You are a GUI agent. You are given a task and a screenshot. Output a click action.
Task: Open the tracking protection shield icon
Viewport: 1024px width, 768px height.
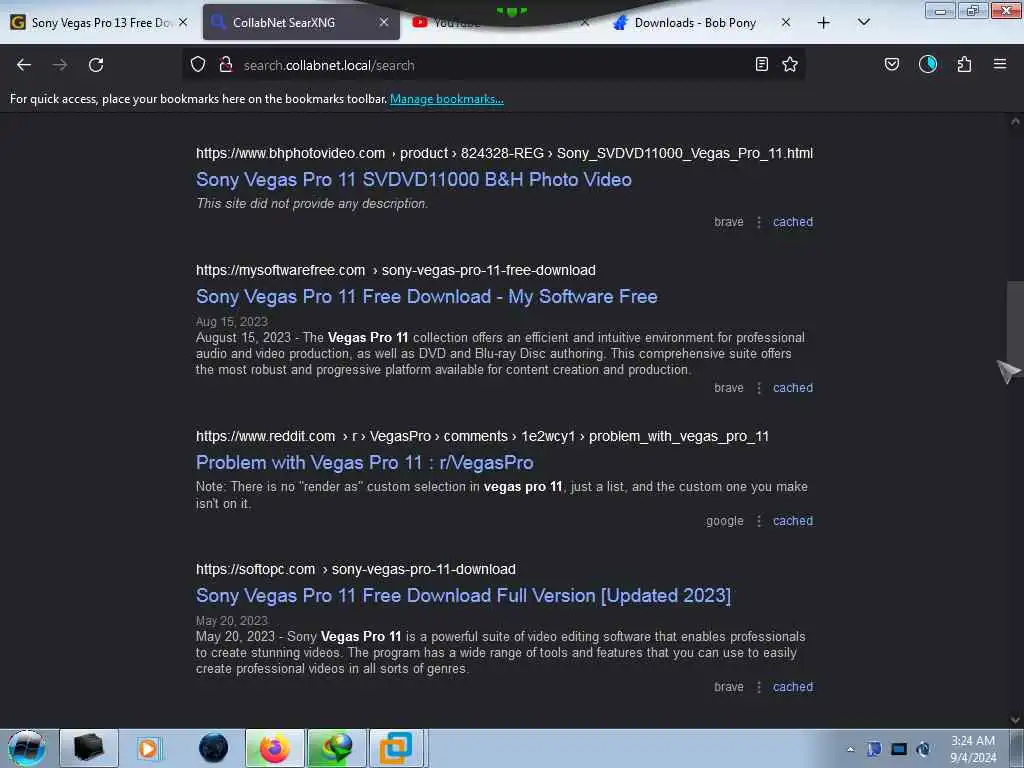[198, 64]
